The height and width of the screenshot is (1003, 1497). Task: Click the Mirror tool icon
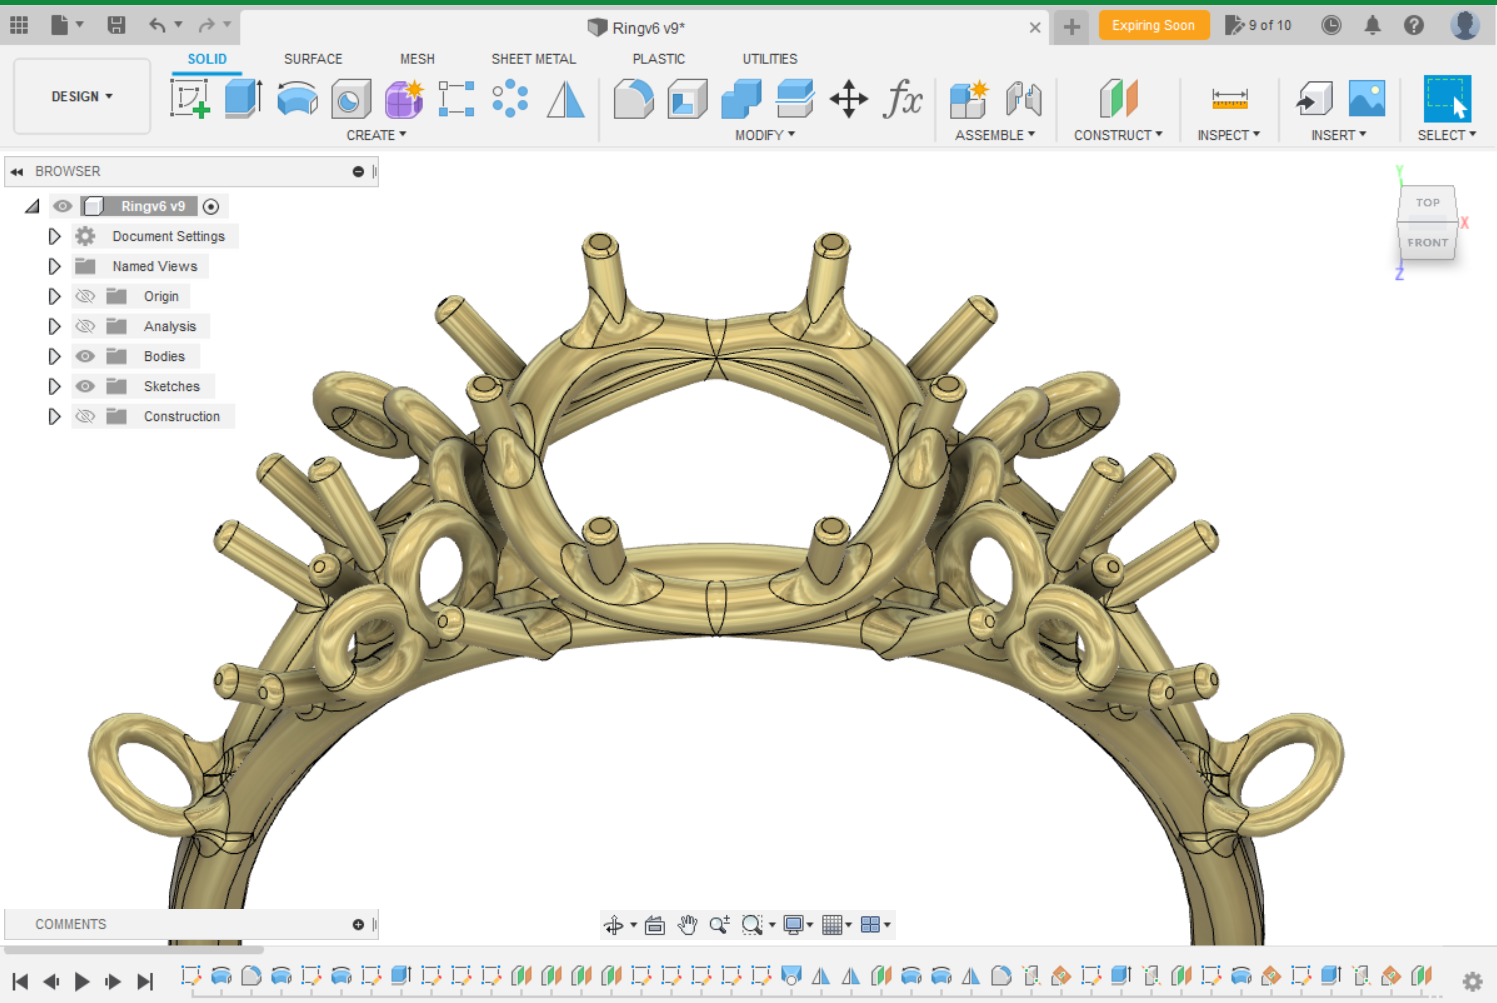point(566,99)
